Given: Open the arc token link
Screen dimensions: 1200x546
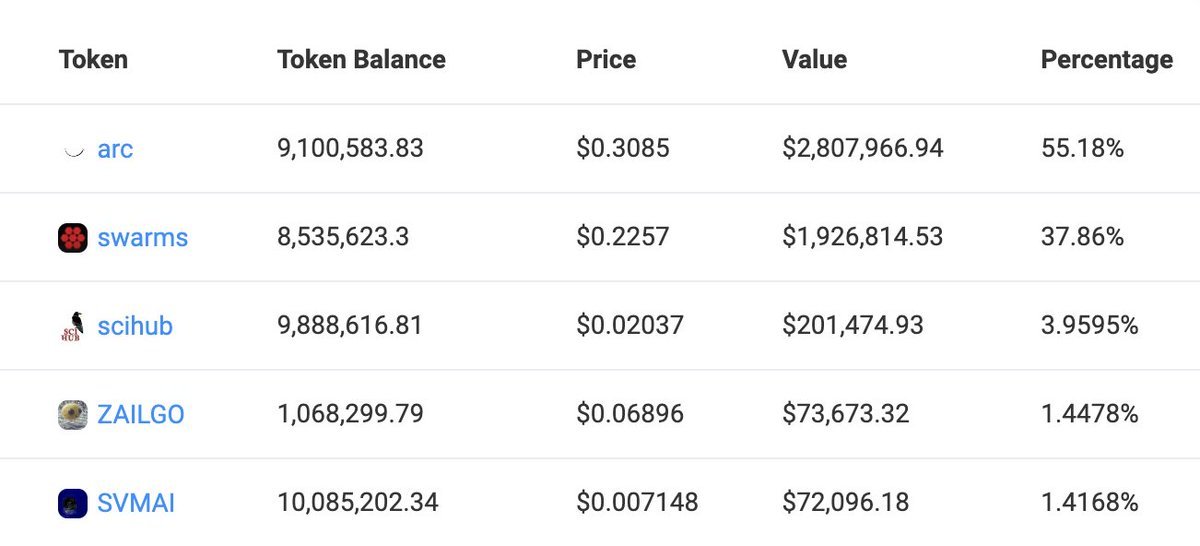Looking at the screenshot, I should click(x=115, y=150).
